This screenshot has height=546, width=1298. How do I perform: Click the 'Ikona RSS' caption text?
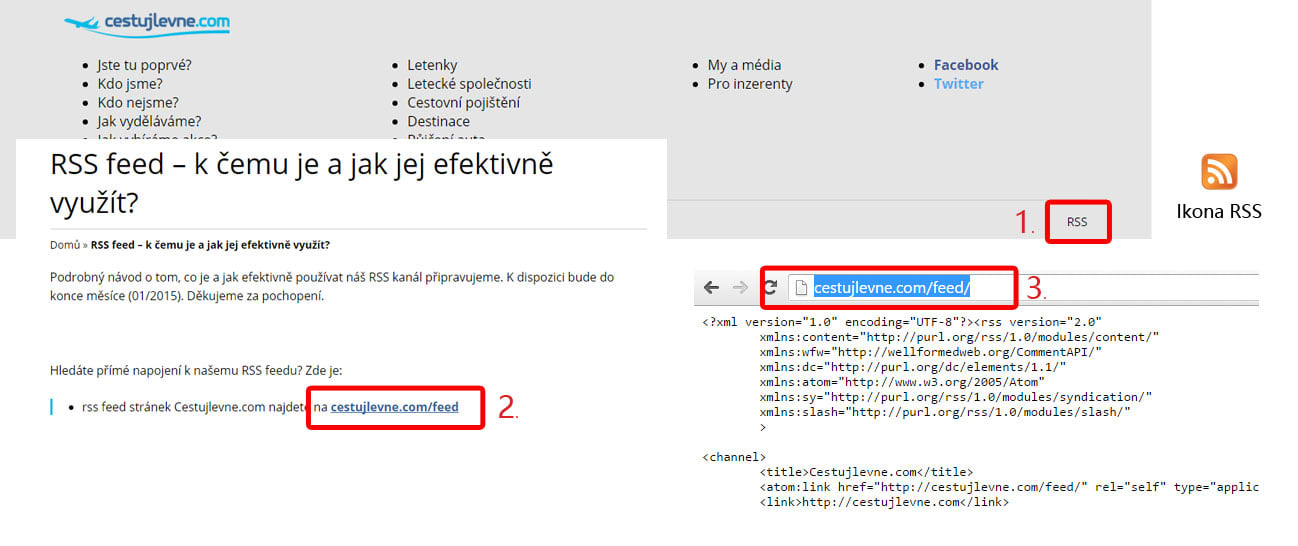pyautogui.click(x=1219, y=211)
